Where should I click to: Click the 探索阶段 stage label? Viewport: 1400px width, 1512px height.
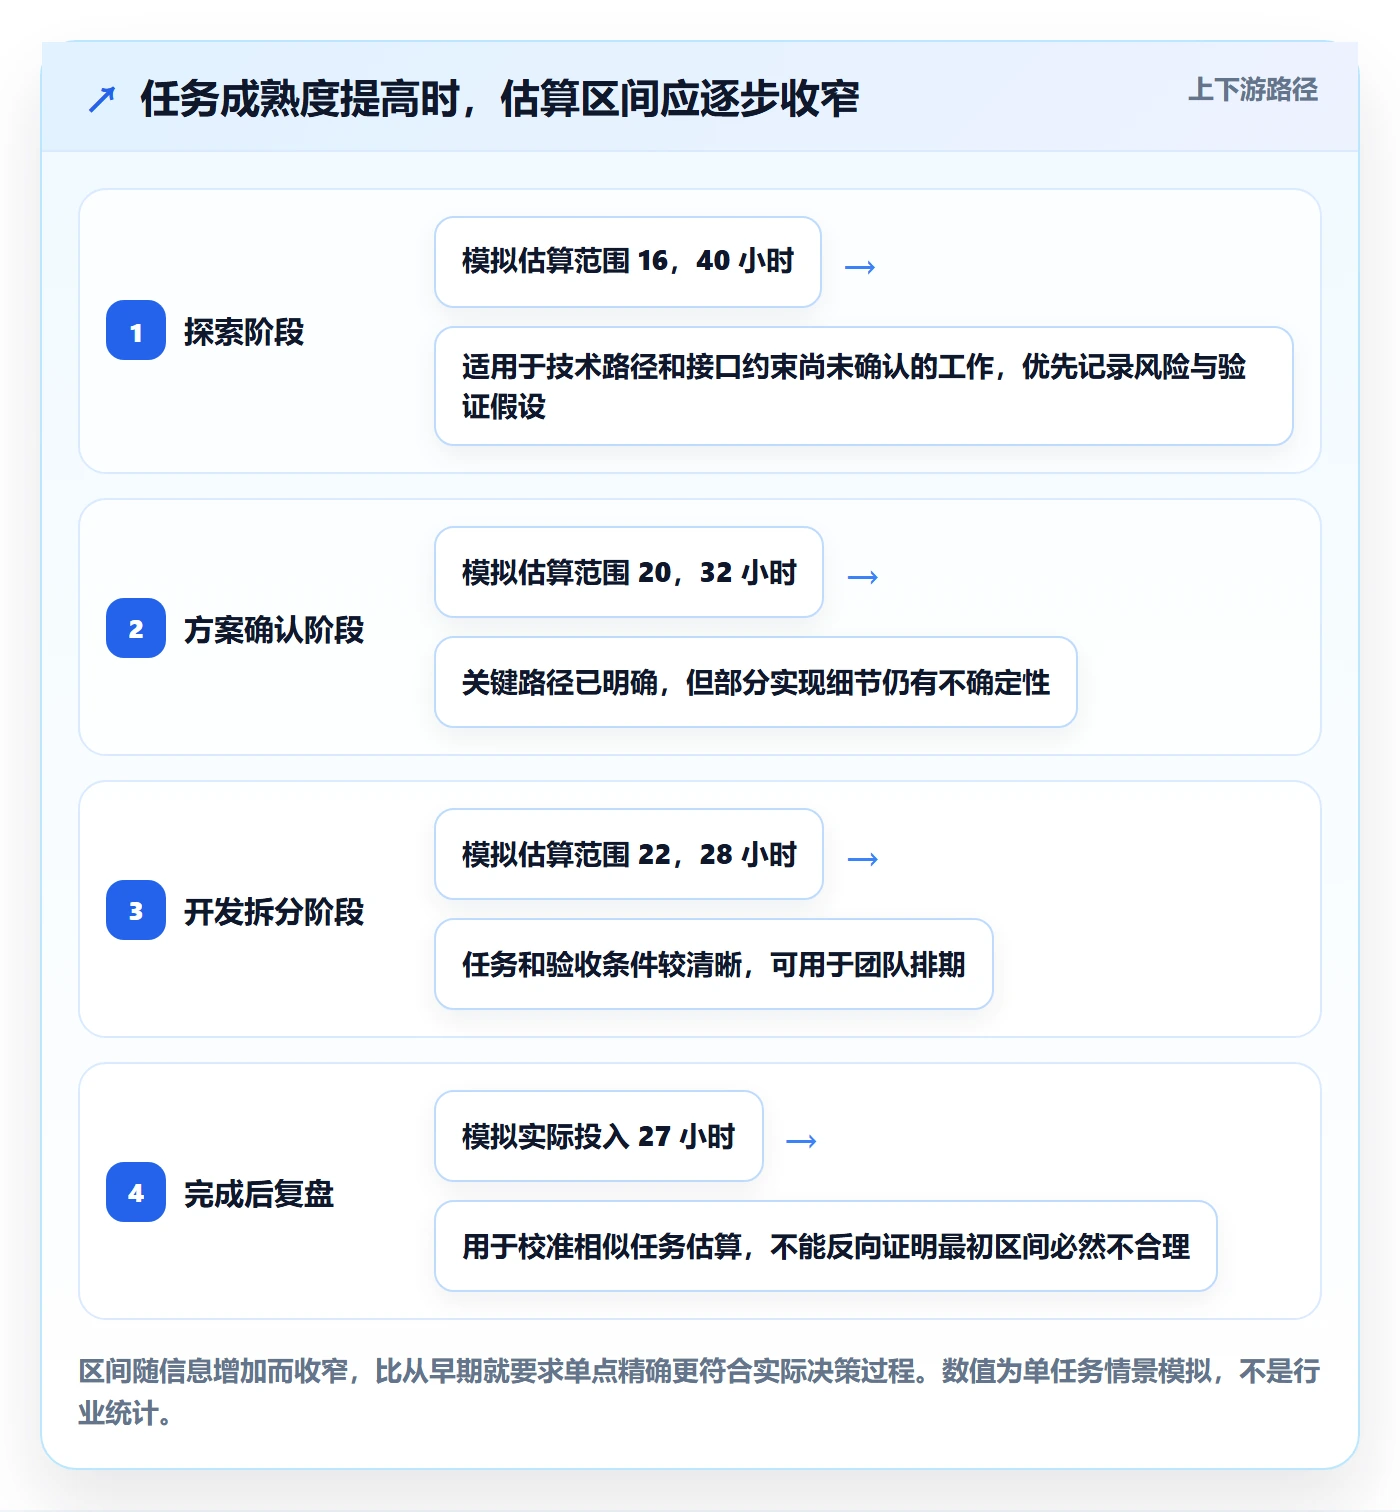pyautogui.click(x=244, y=332)
